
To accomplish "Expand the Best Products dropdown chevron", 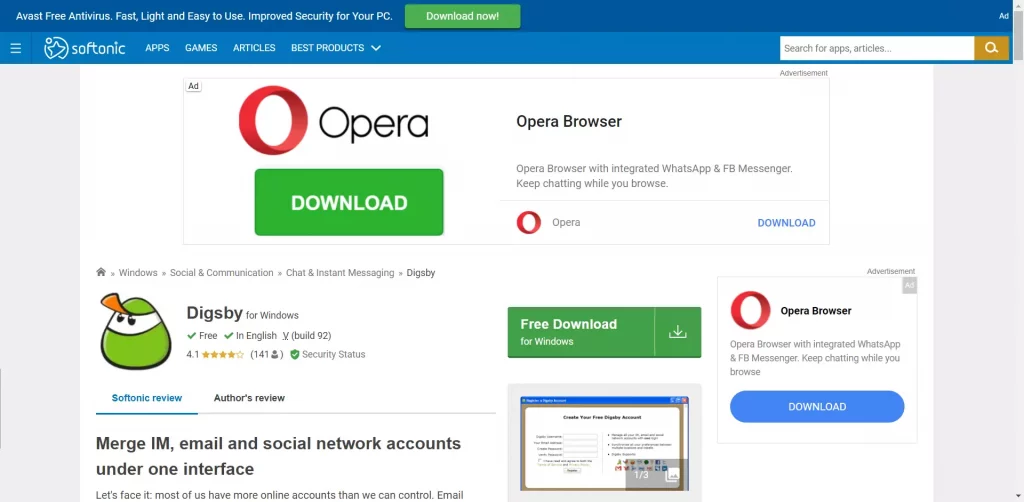I will click(376, 48).
